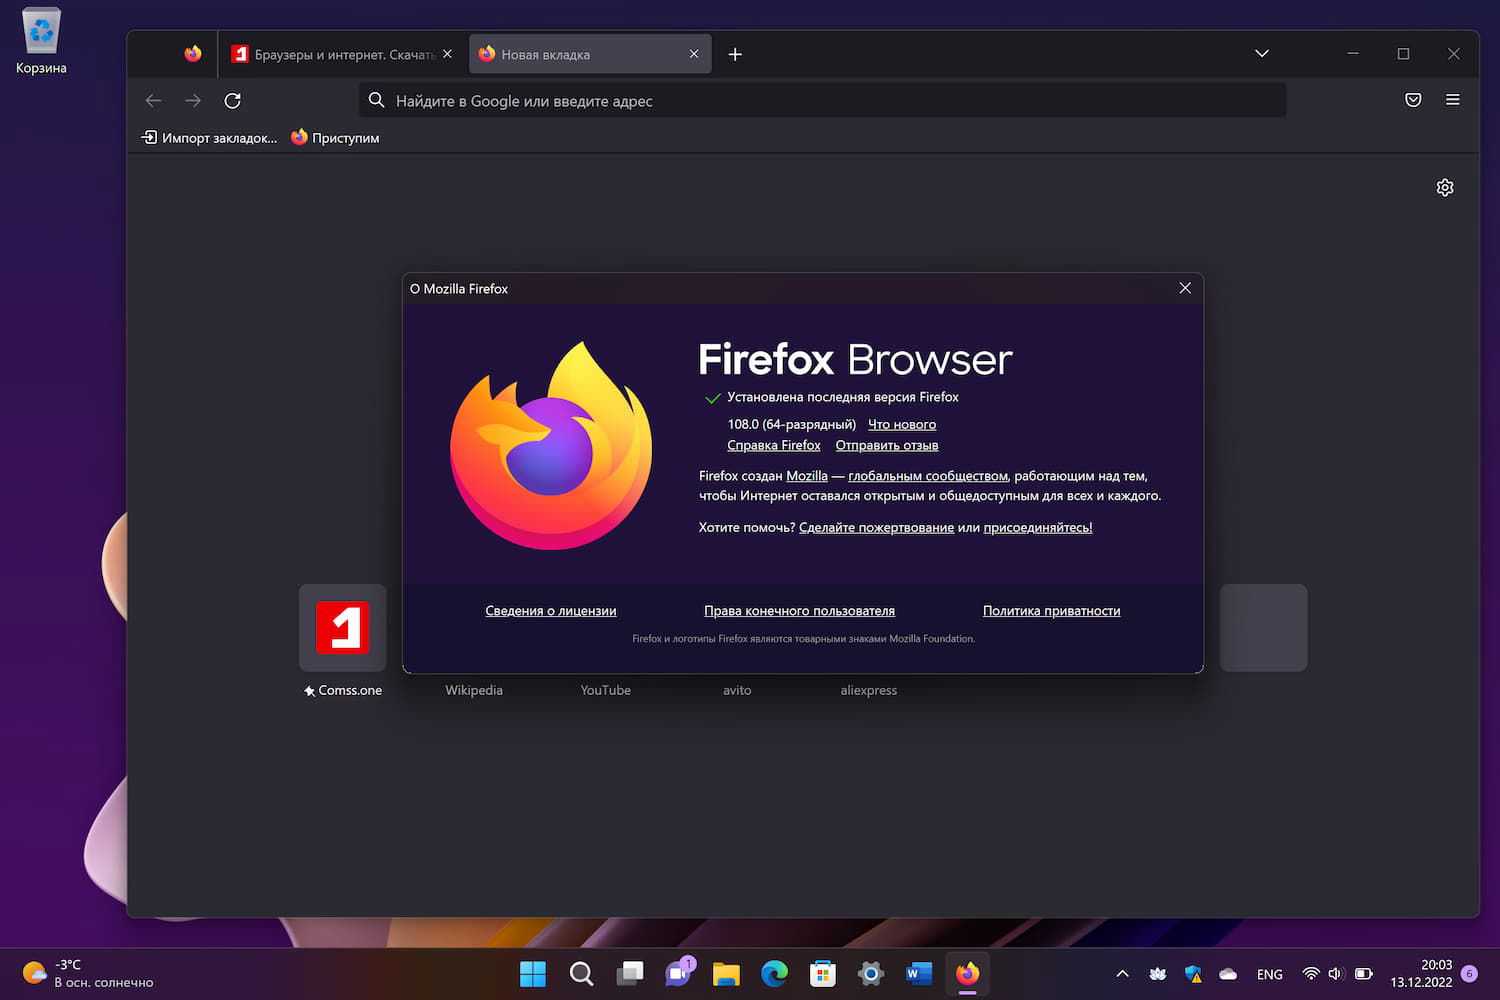Image resolution: width=1500 pixels, height=1000 pixels.
Task: Open Microsoft Store from the taskbar
Action: click(822, 973)
